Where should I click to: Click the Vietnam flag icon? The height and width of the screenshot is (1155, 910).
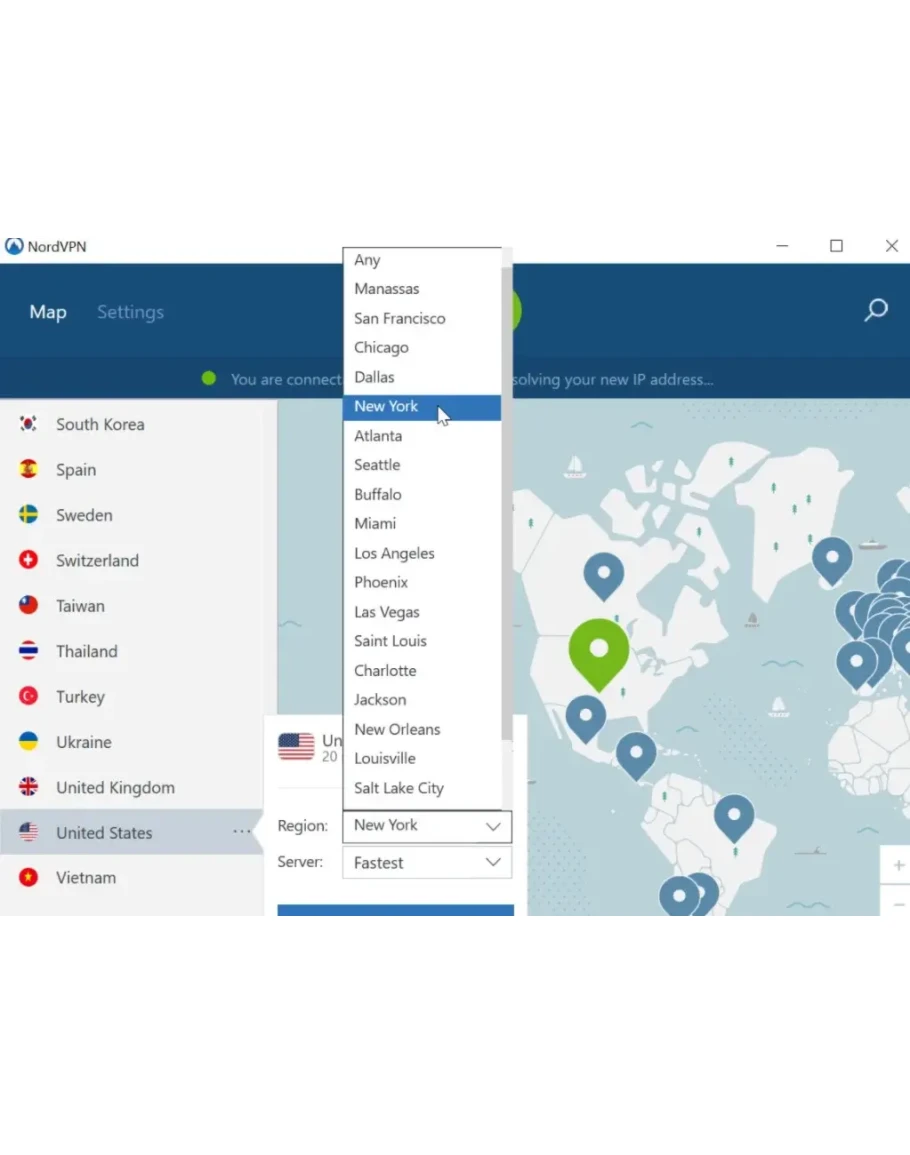point(29,878)
